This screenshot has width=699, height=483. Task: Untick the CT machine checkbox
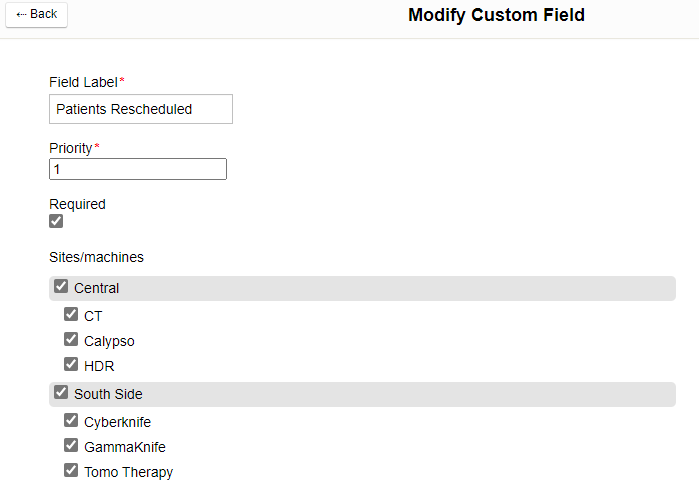(71, 314)
